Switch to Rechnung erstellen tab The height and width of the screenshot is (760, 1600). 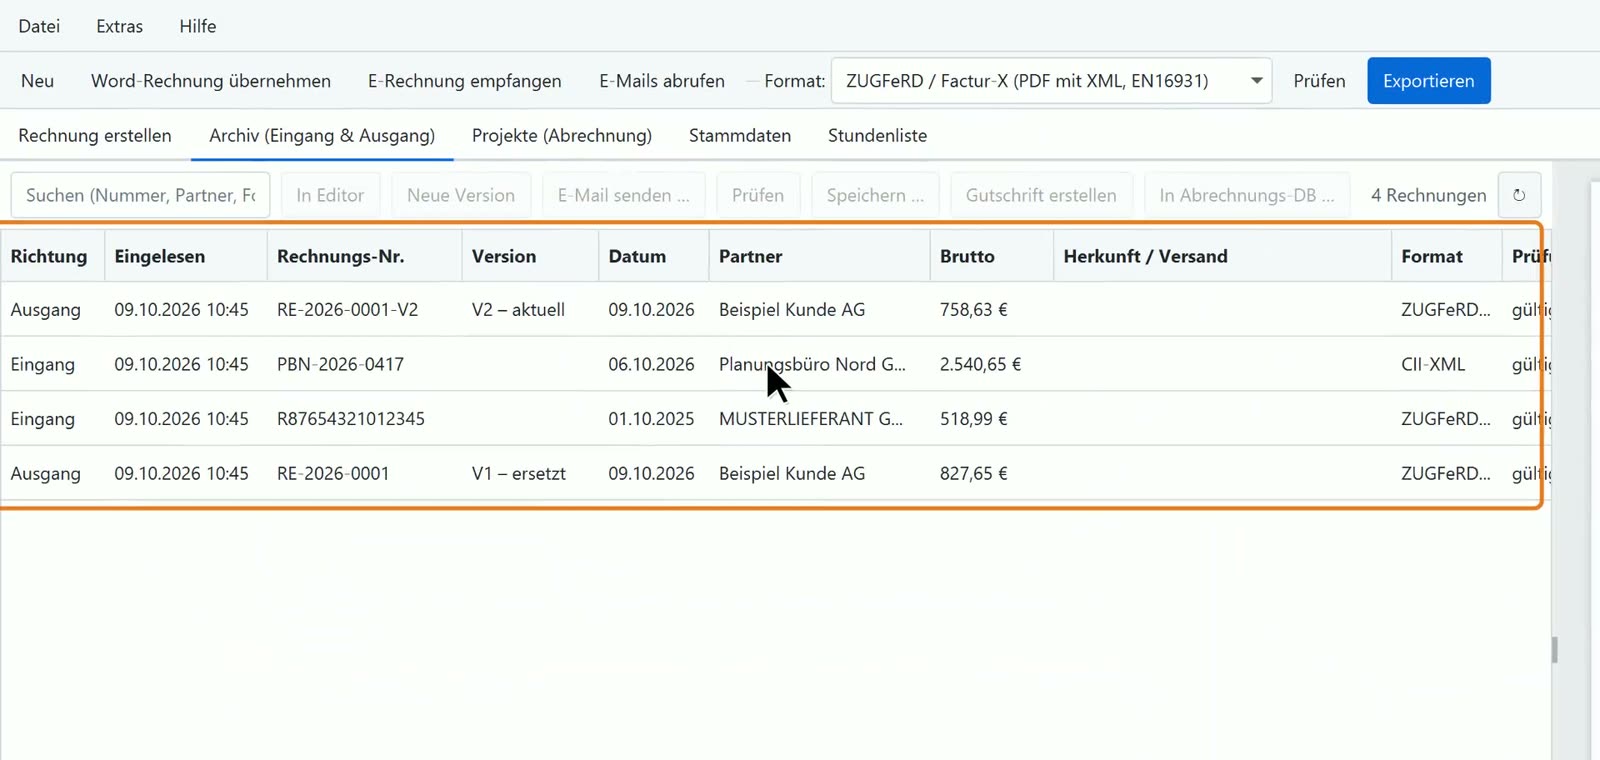[95, 135]
